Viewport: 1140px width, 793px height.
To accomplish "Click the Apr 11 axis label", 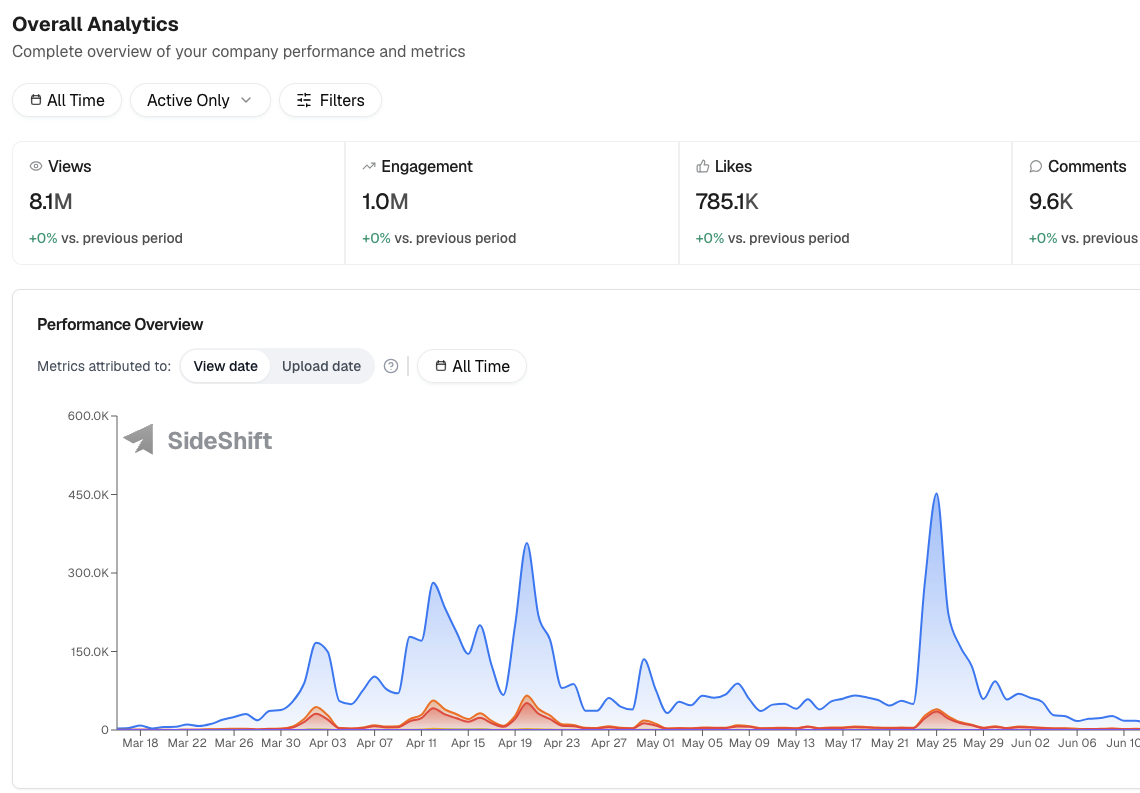I will 422,743.
